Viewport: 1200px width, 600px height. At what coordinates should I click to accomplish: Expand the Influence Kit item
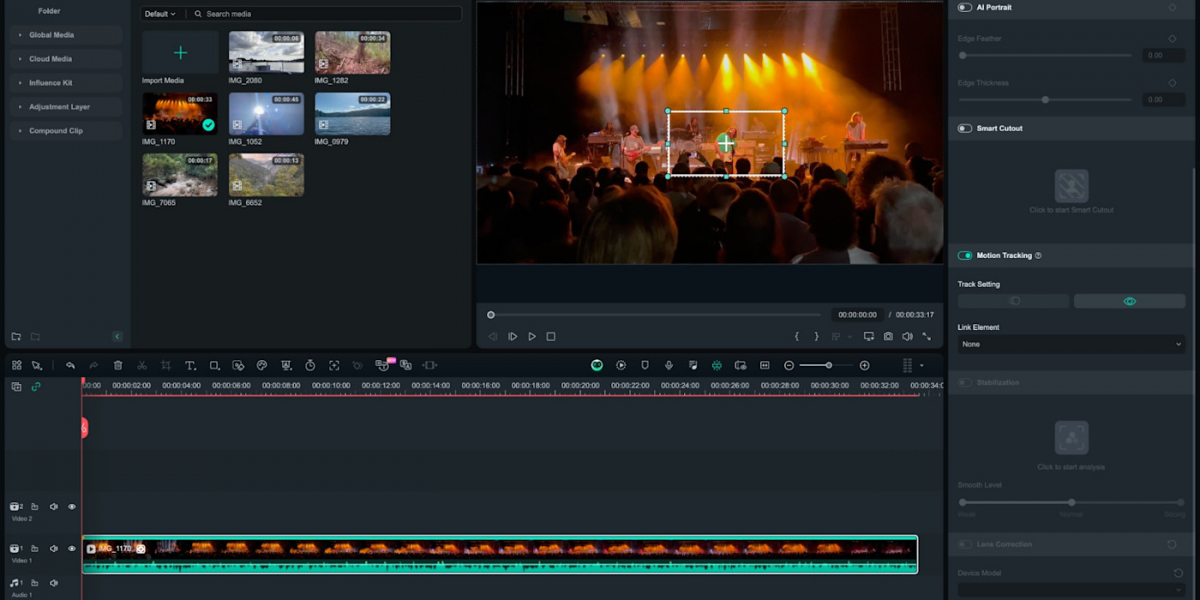pos(65,83)
